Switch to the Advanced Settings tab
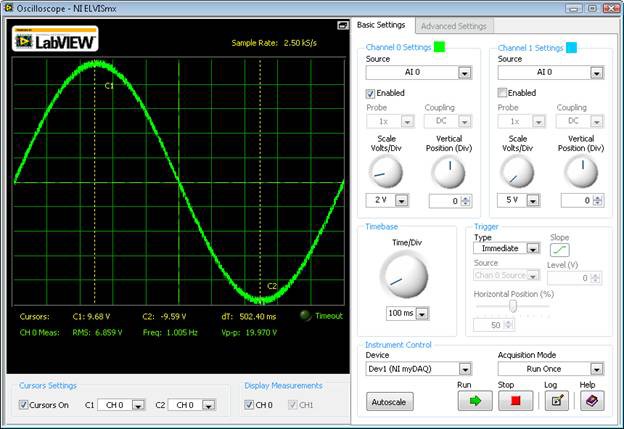Image resolution: width=624 pixels, height=429 pixels. coord(454,26)
